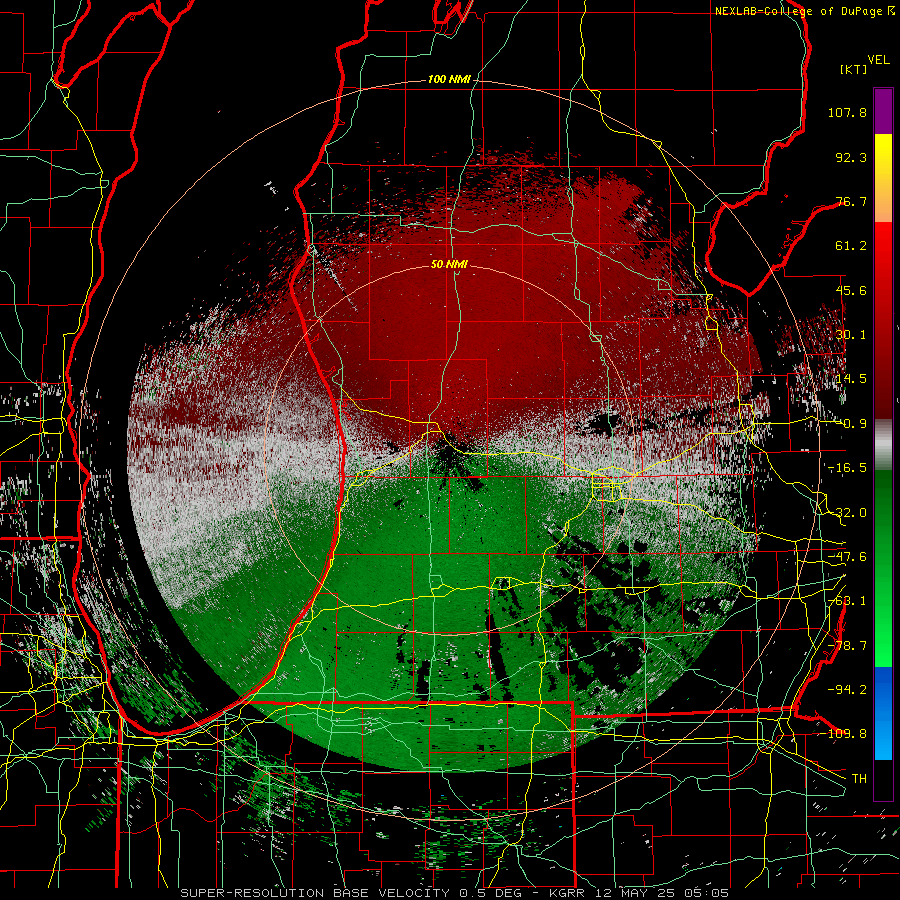
Task: Pick the yellow-orange segment of the color bar
Action: click(x=883, y=178)
